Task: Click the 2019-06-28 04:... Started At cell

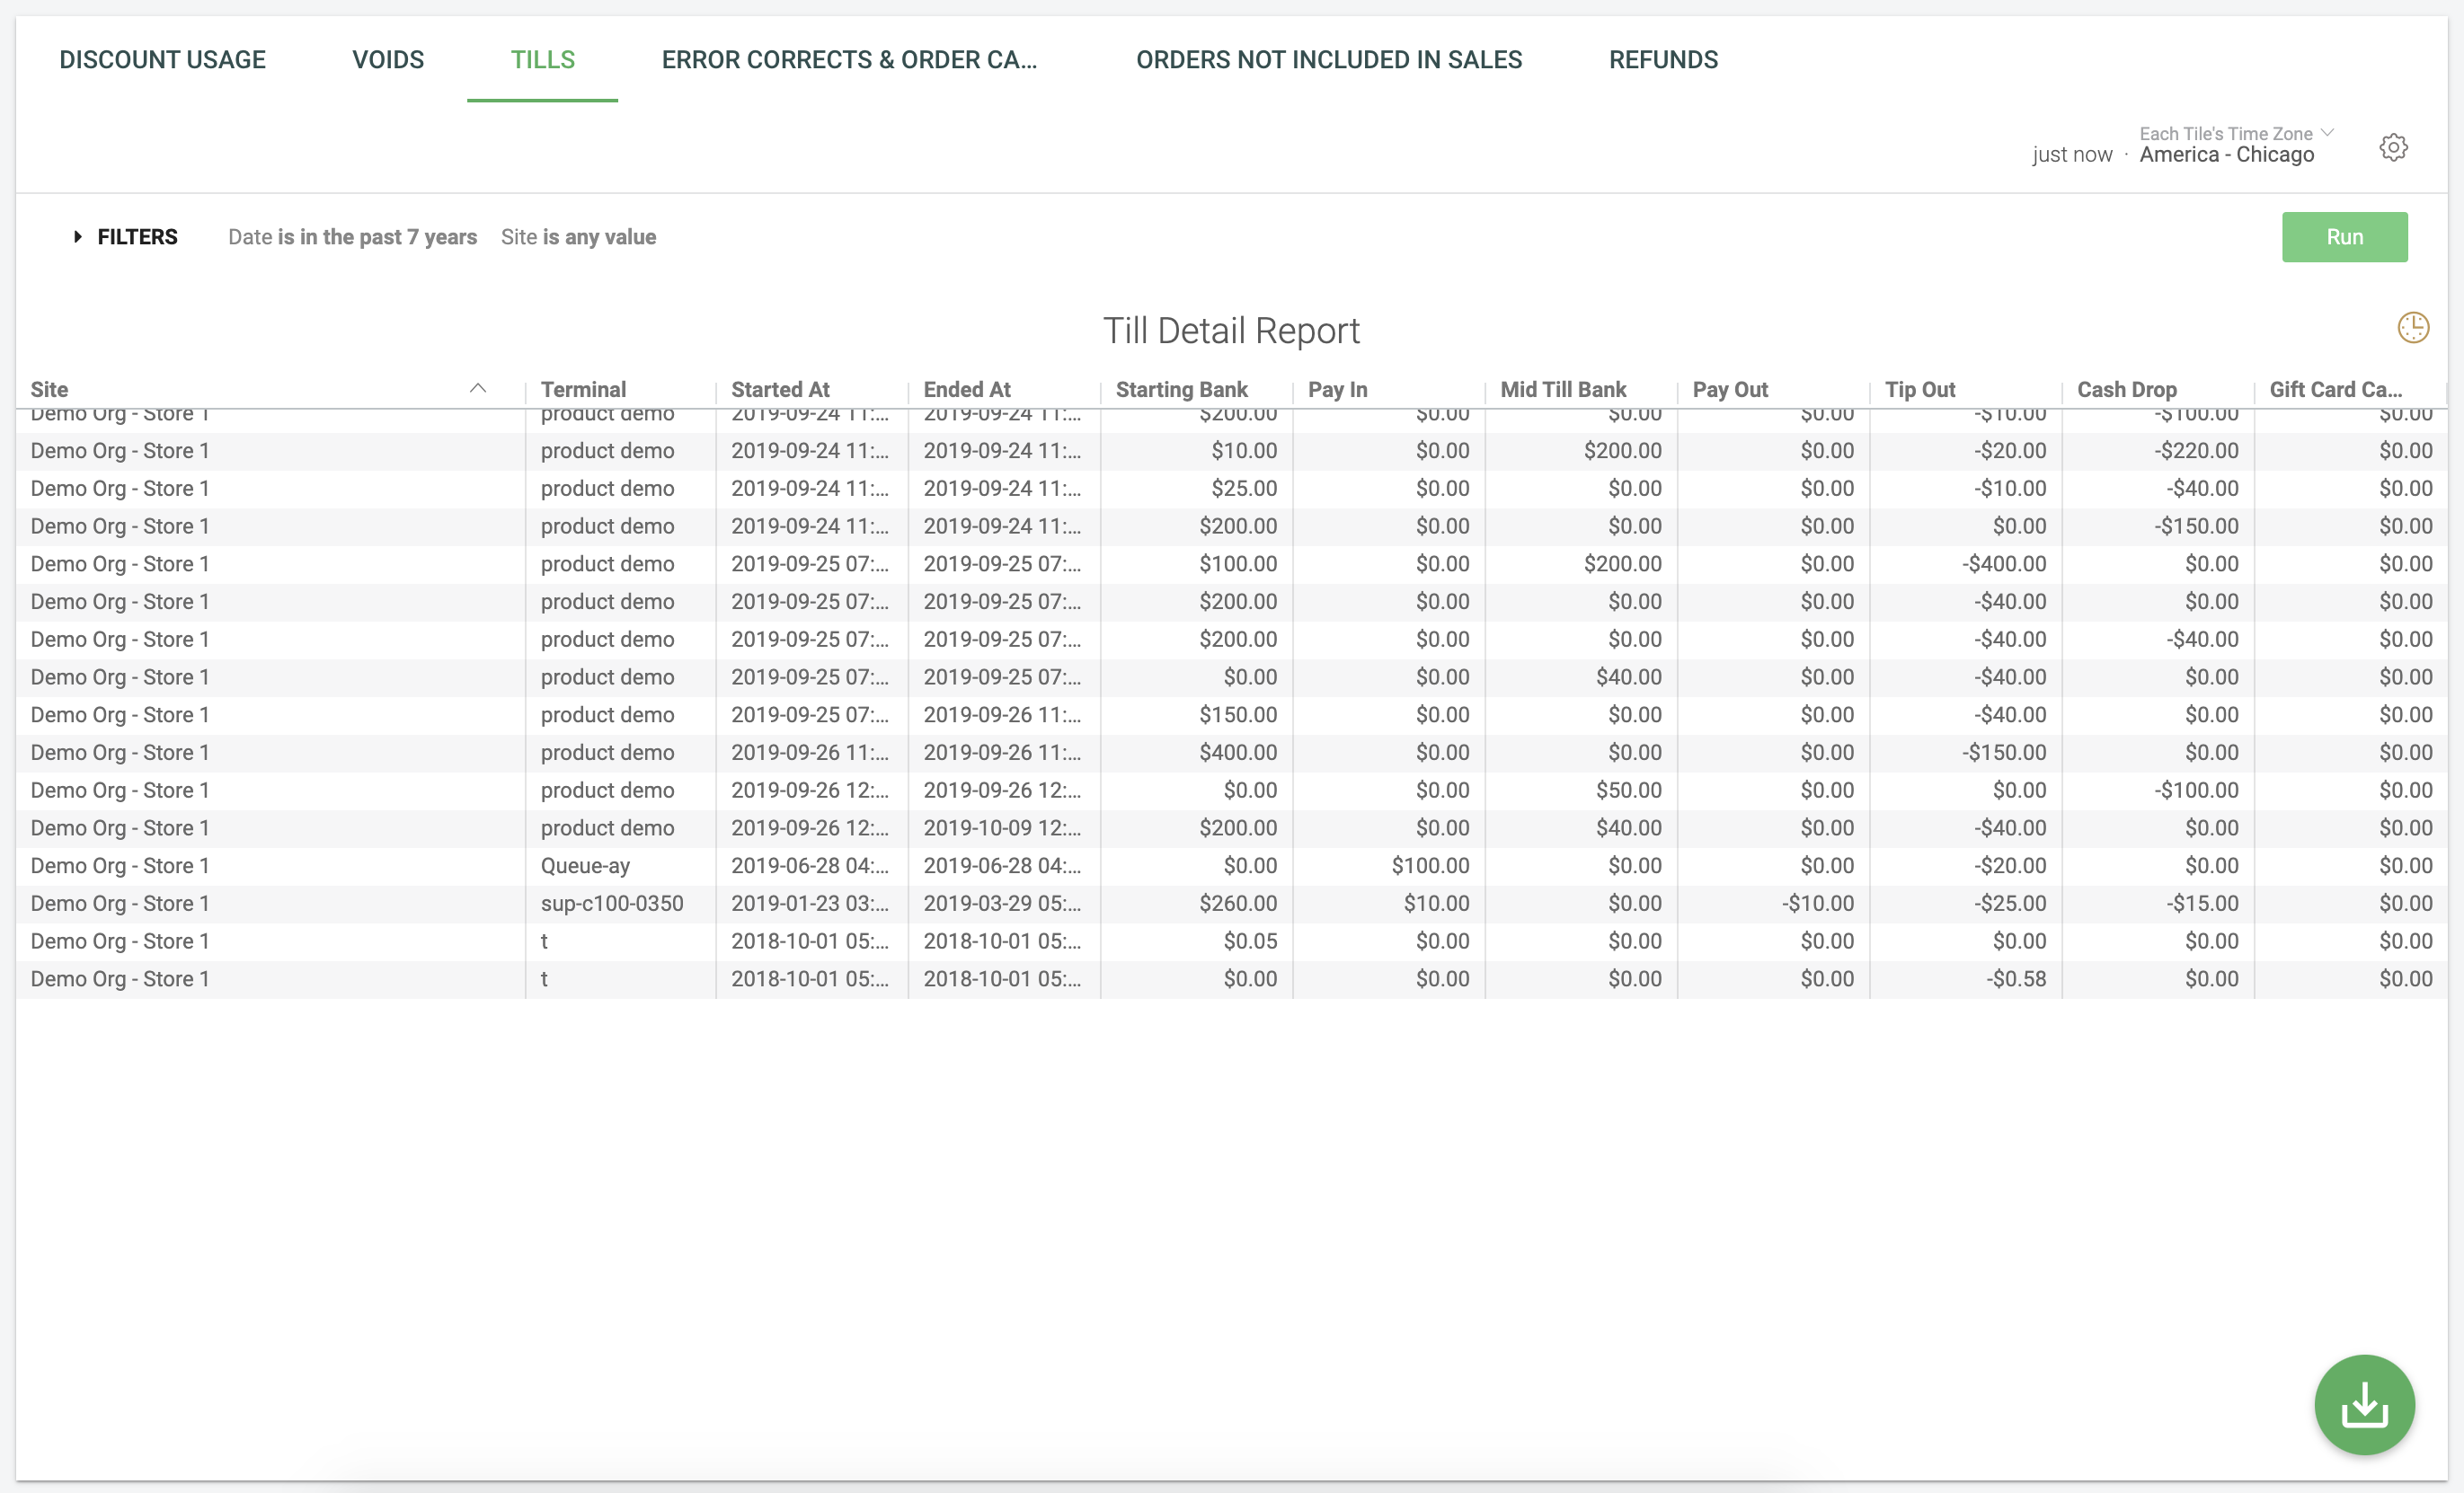Action: click(810, 866)
